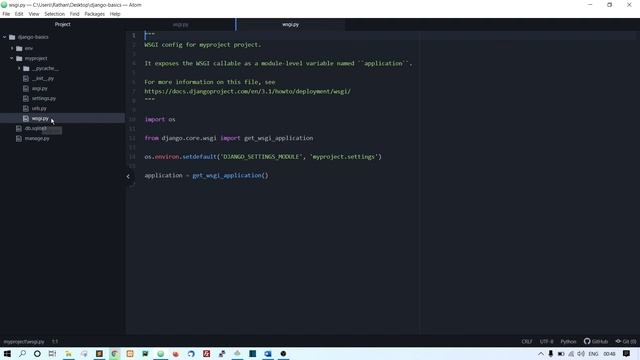Open the Windows Start menu
This screenshot has height=360, width=640.
7,354
